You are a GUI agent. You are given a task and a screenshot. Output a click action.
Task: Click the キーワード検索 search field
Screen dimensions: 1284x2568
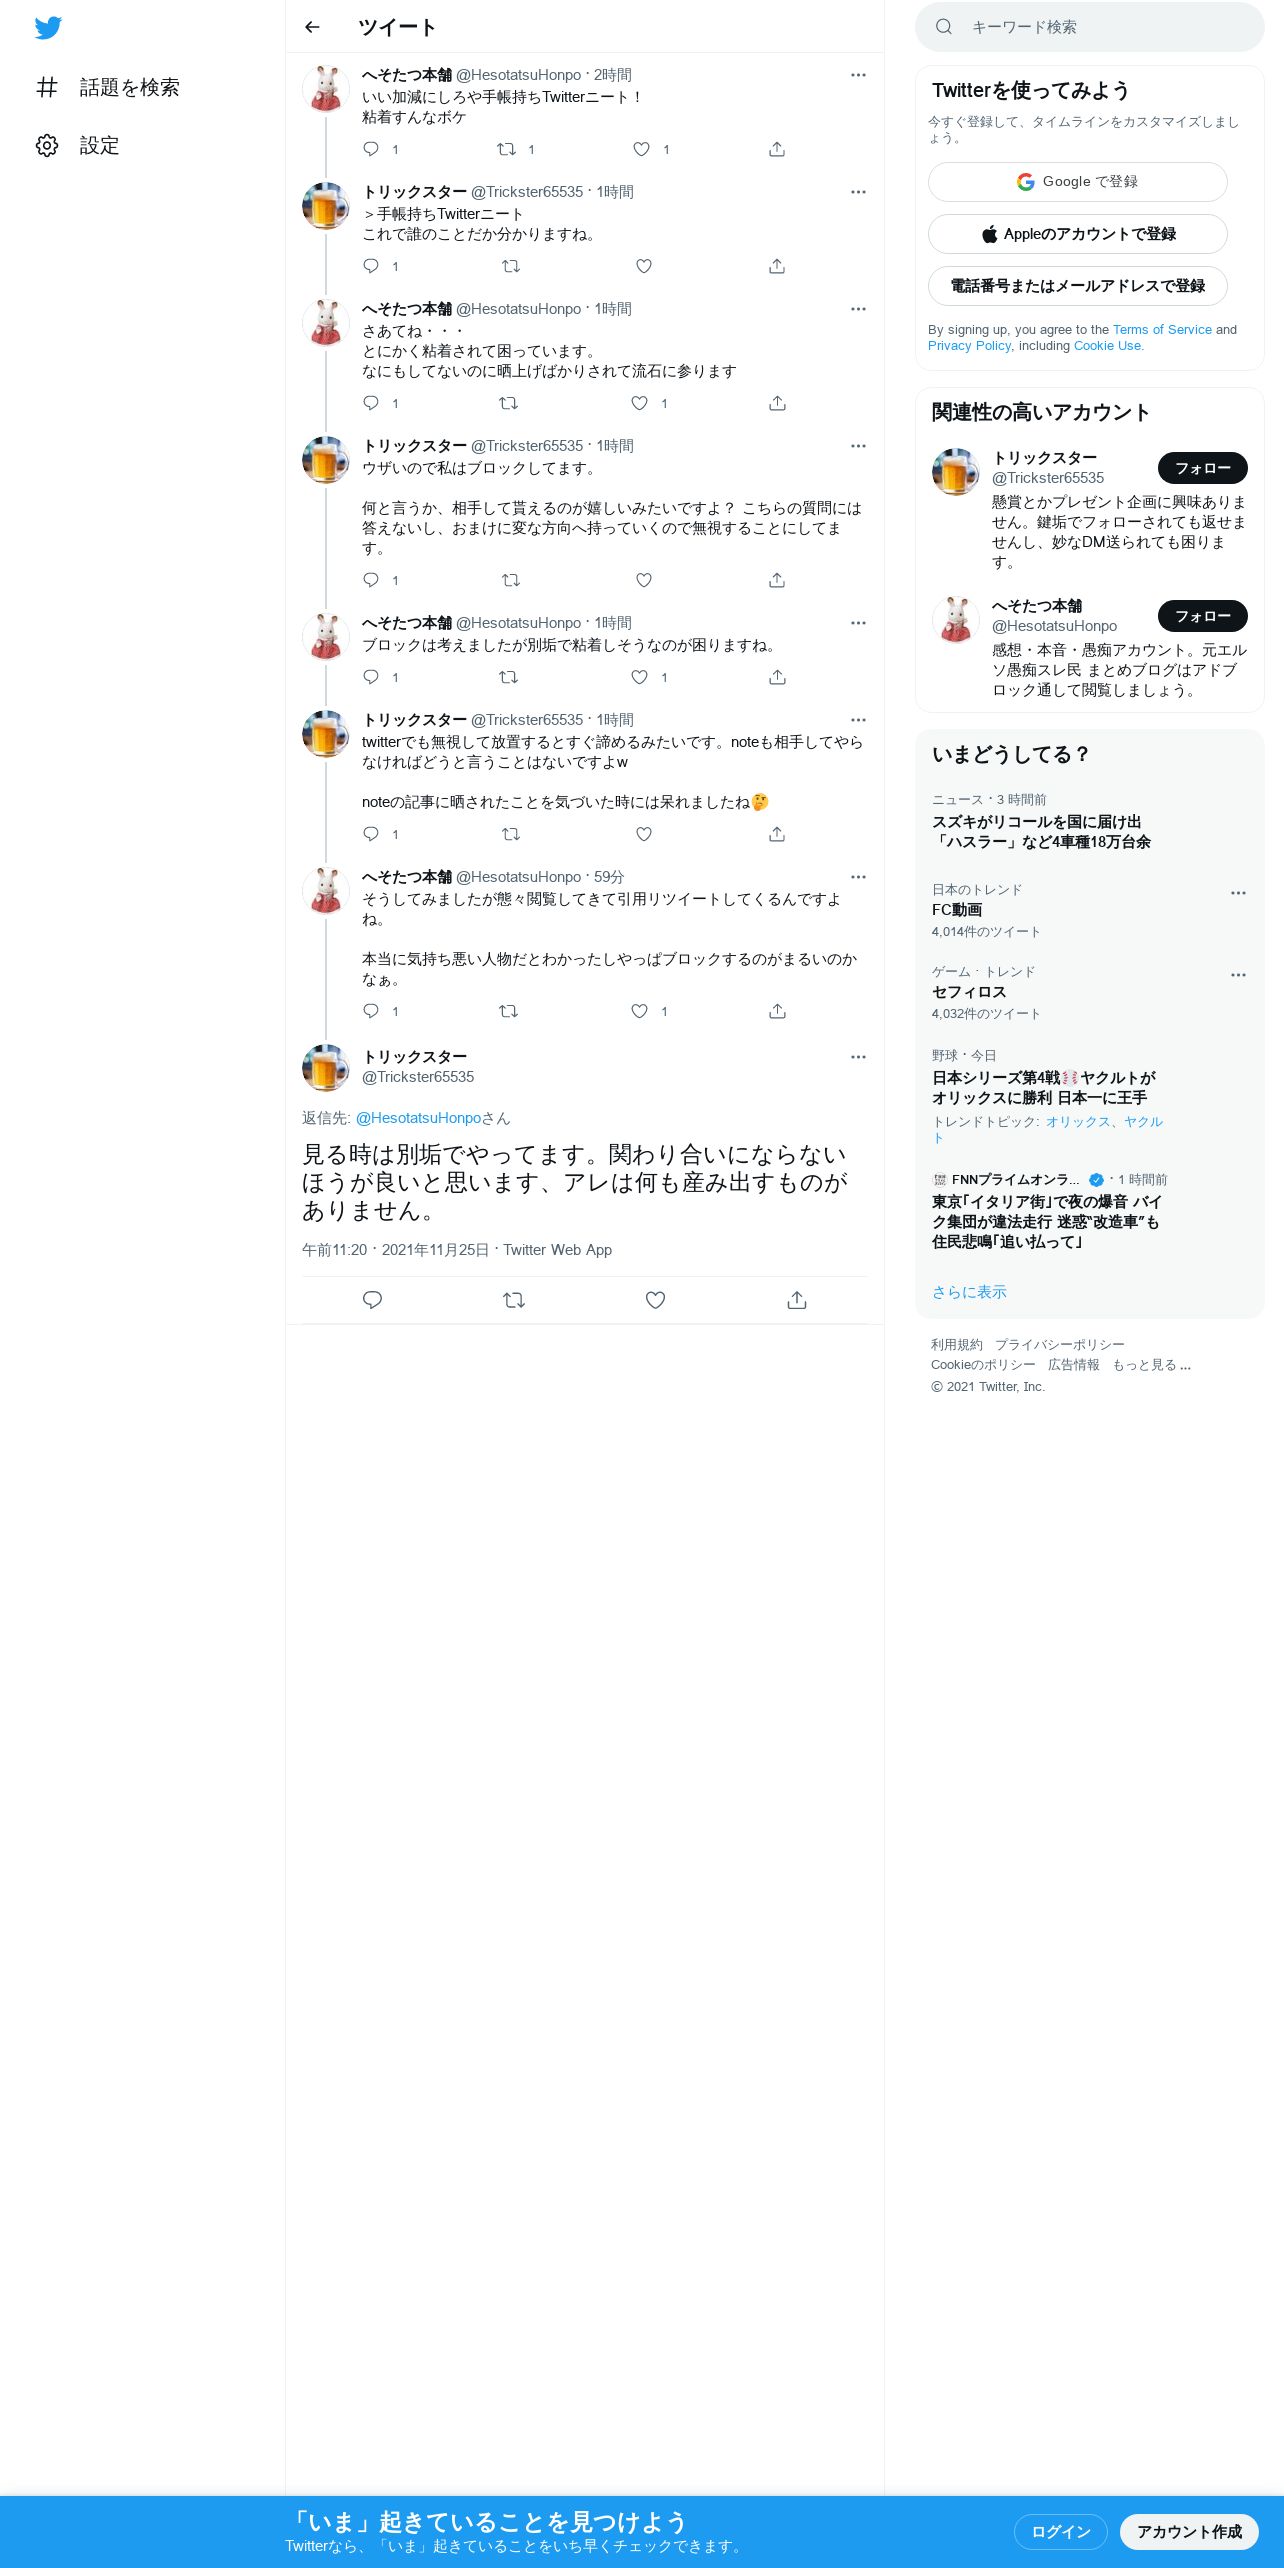tap(1089, 27)
